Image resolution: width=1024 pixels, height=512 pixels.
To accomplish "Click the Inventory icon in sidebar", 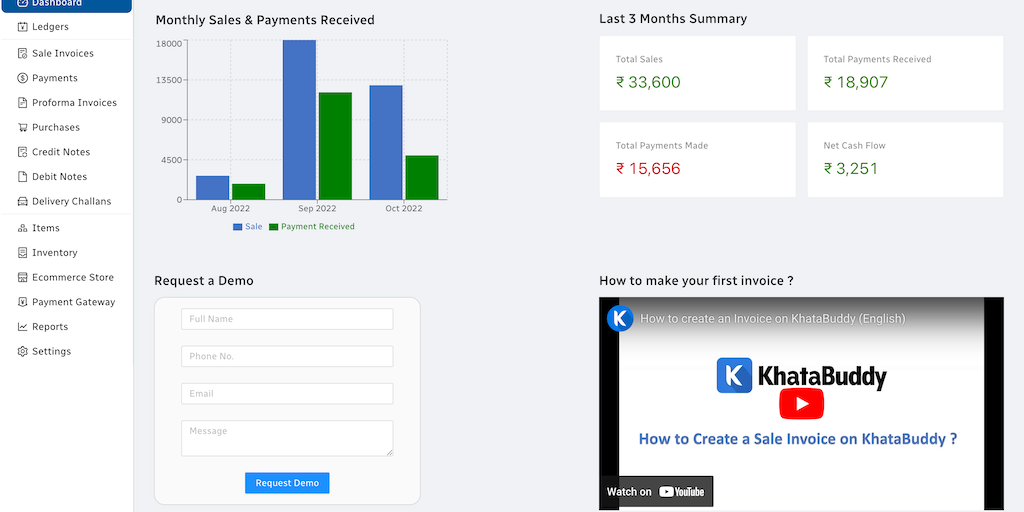I will click(x=23, y=253).
